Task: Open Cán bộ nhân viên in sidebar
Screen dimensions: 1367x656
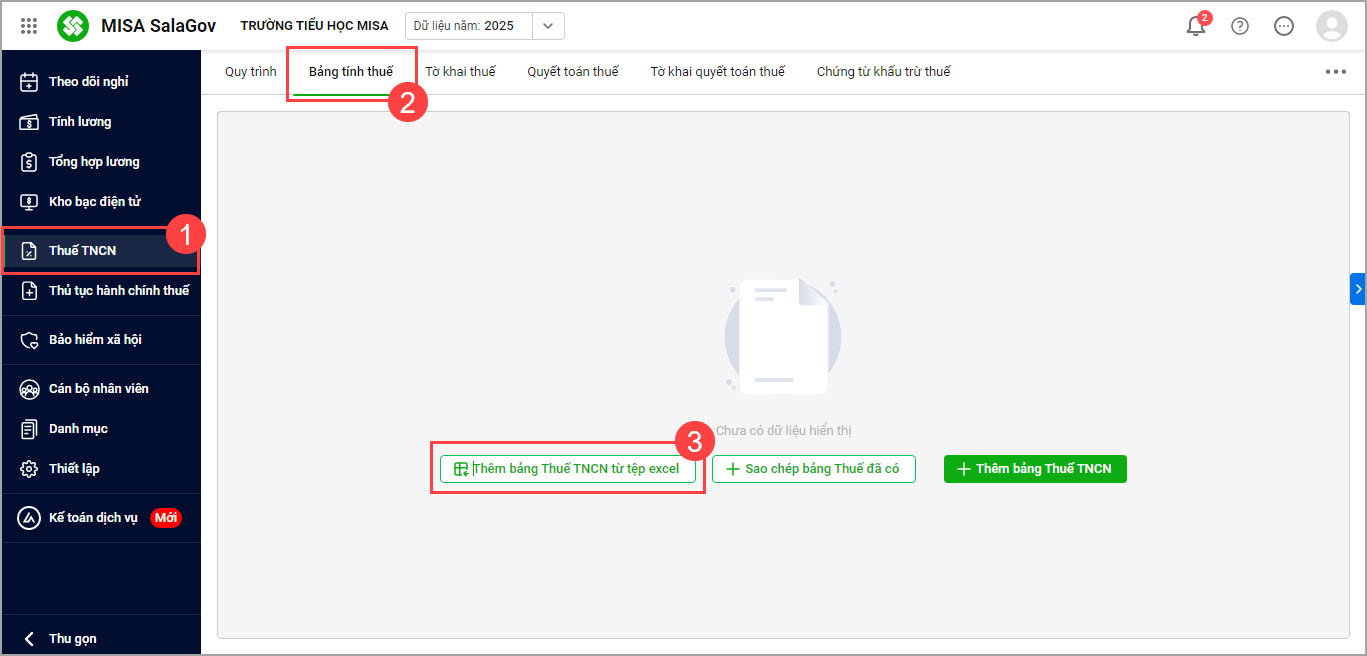Action: click(x=98, y=389)
